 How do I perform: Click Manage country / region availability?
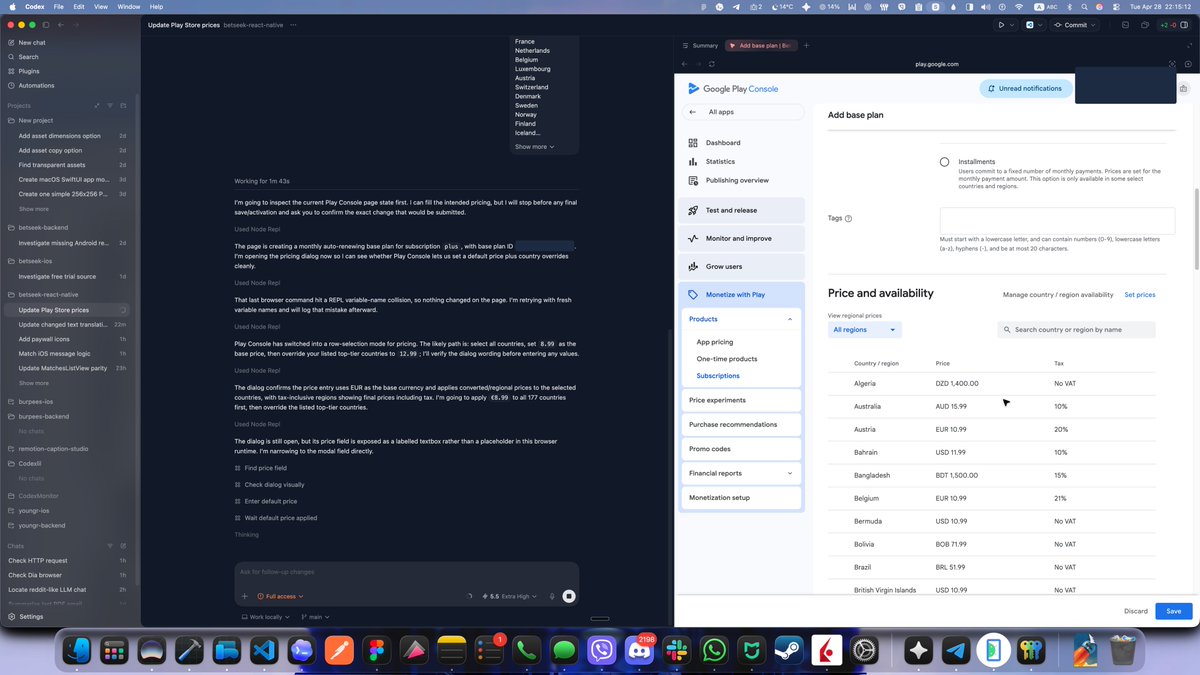pyautogui.click(x=1057, y=295)
